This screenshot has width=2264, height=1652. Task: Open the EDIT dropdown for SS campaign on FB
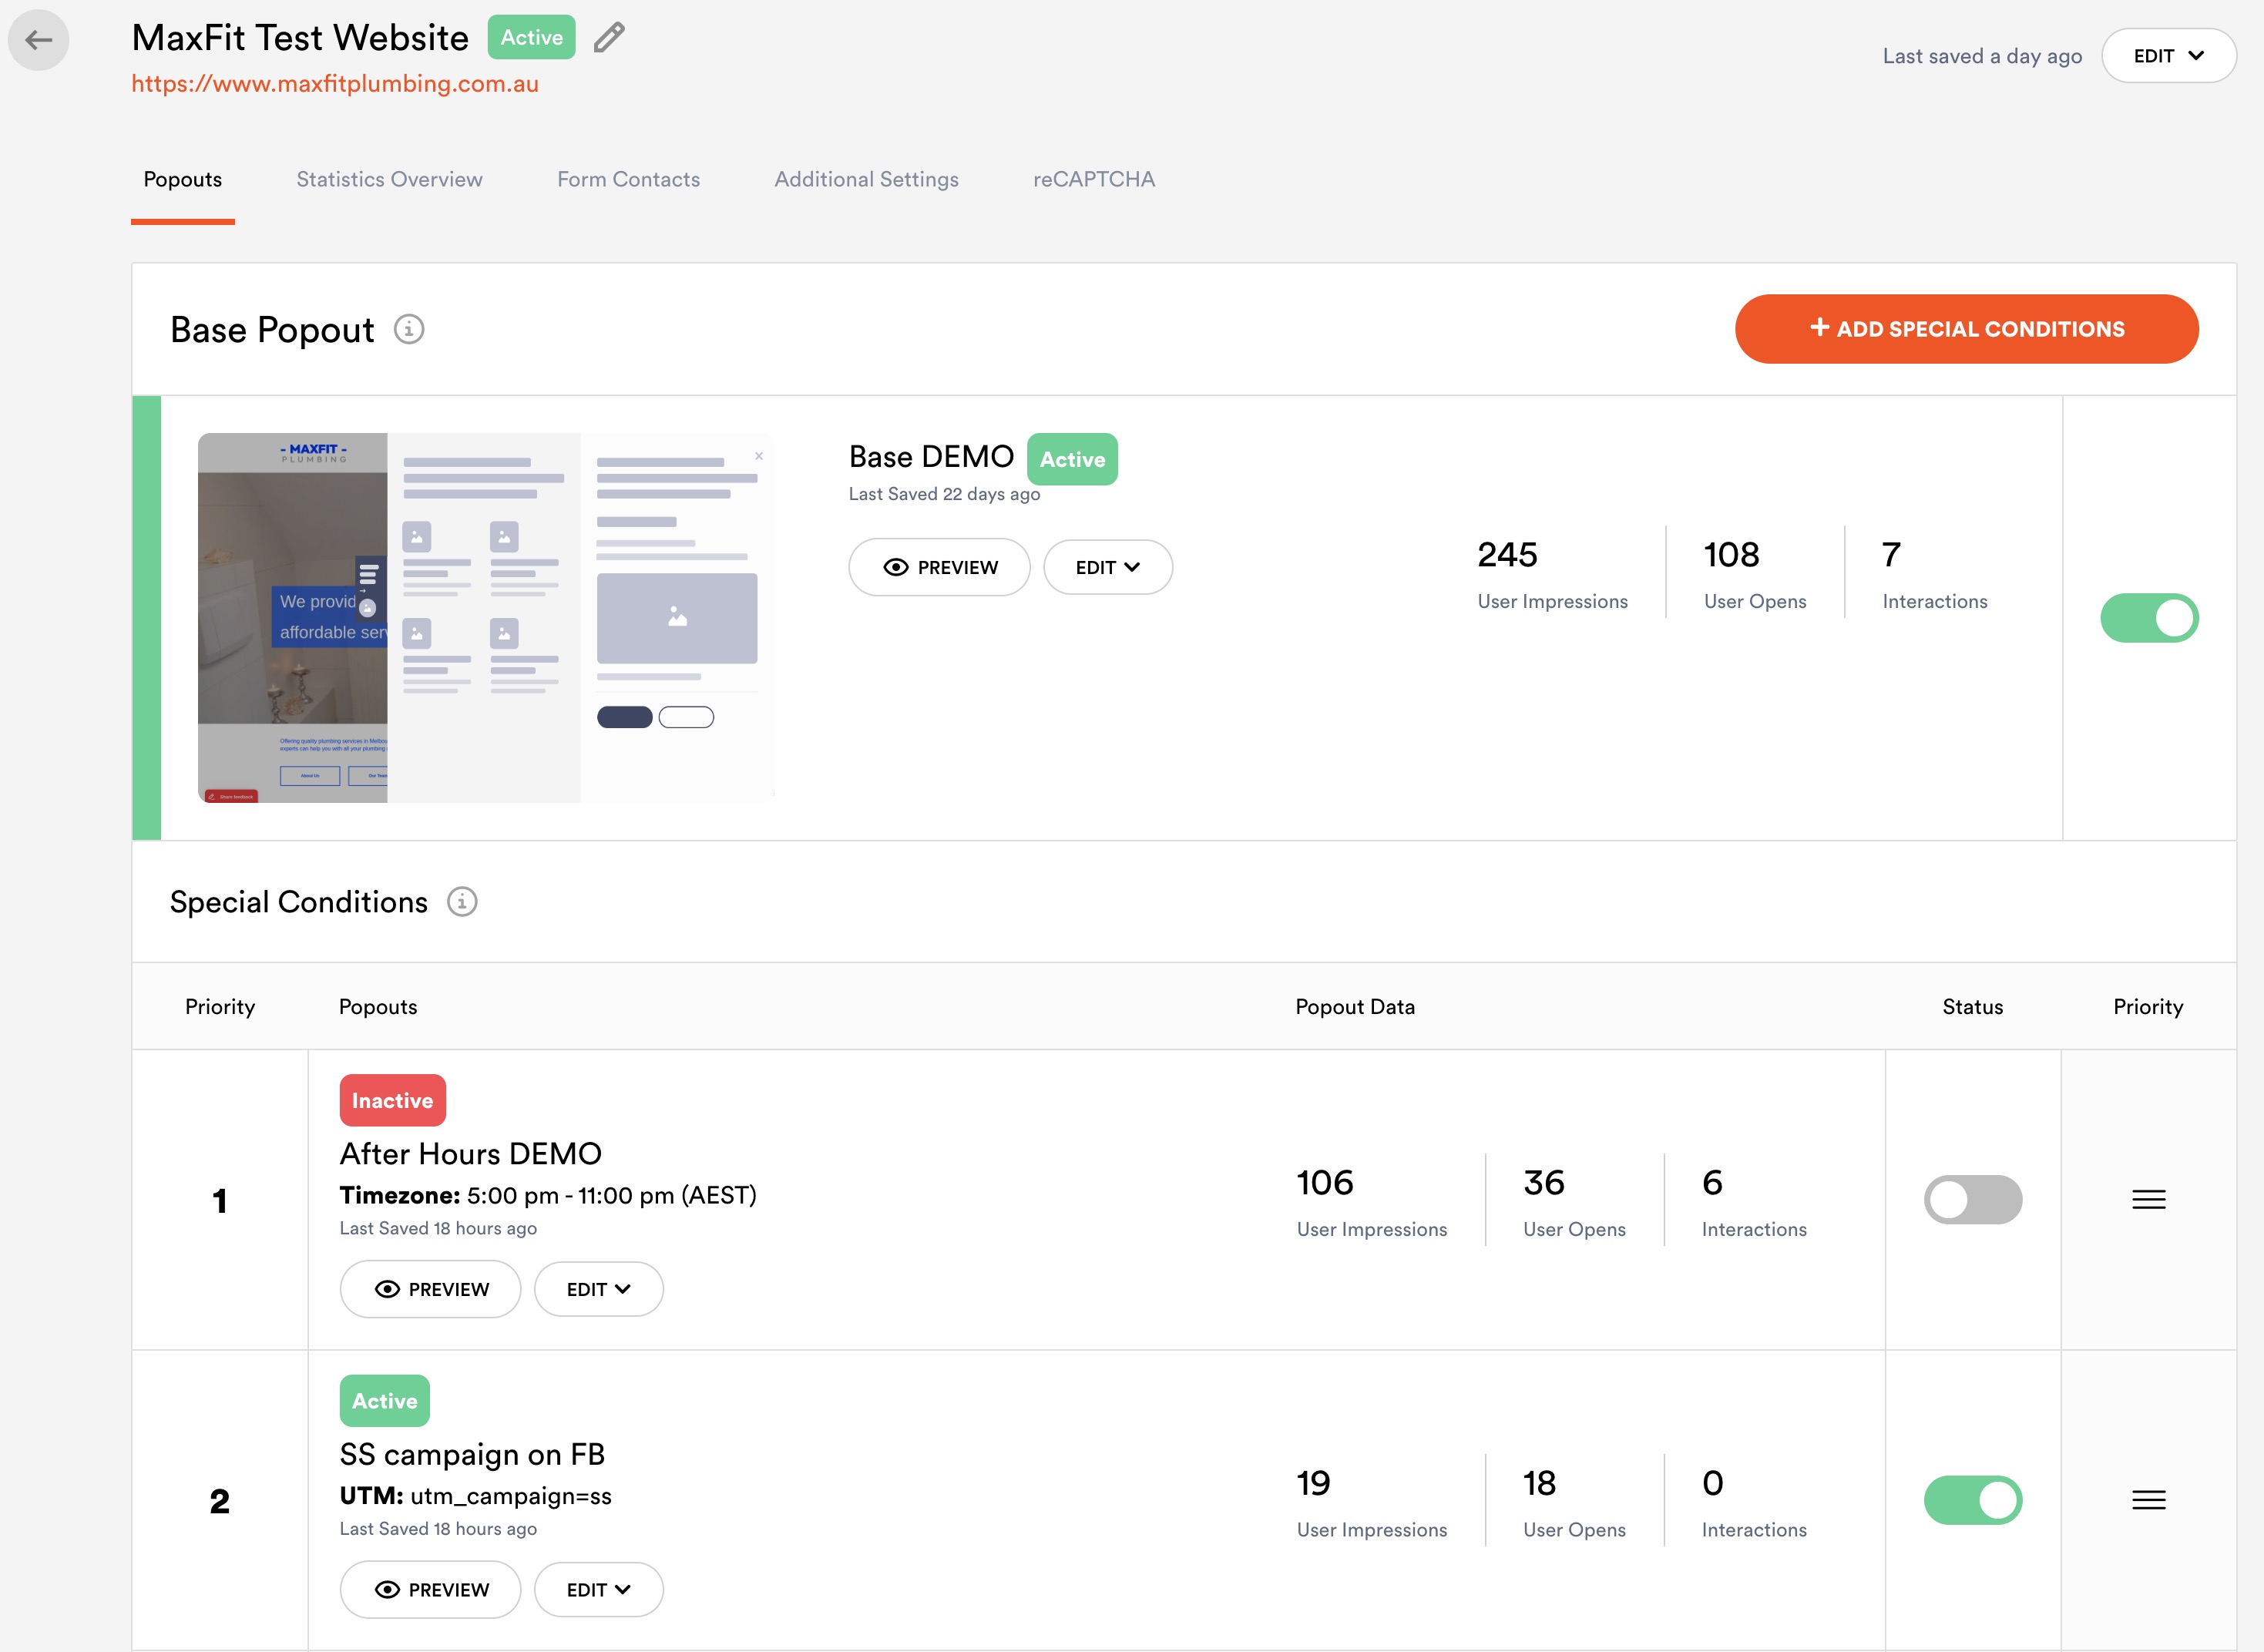point(598,1589)
